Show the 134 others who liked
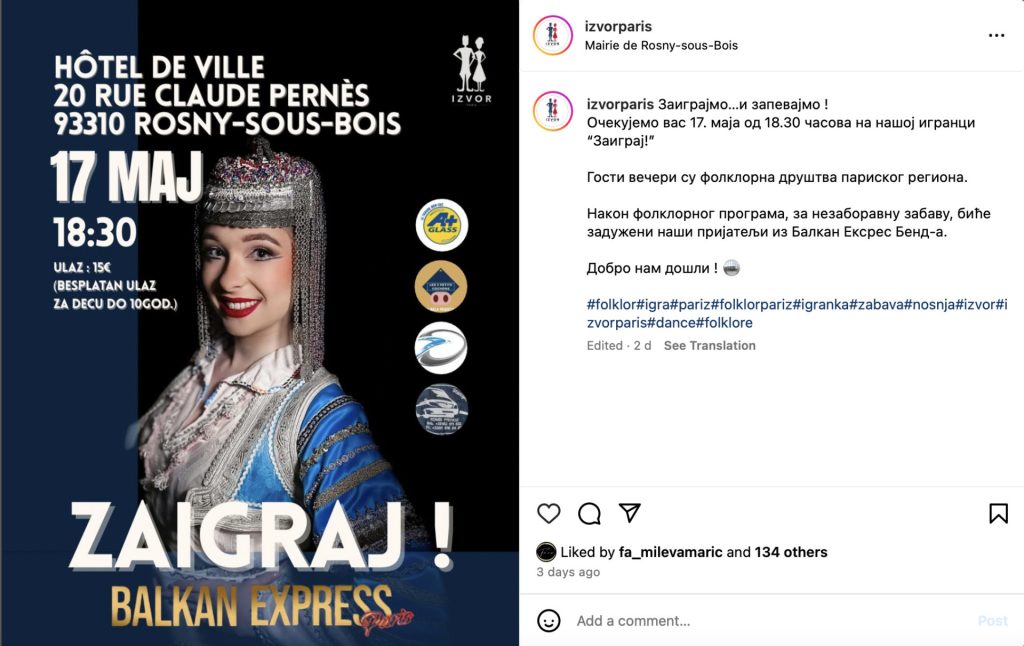The width and height of the screenshot is (1024, 646). pyautogui.click(x=791, y=552)
